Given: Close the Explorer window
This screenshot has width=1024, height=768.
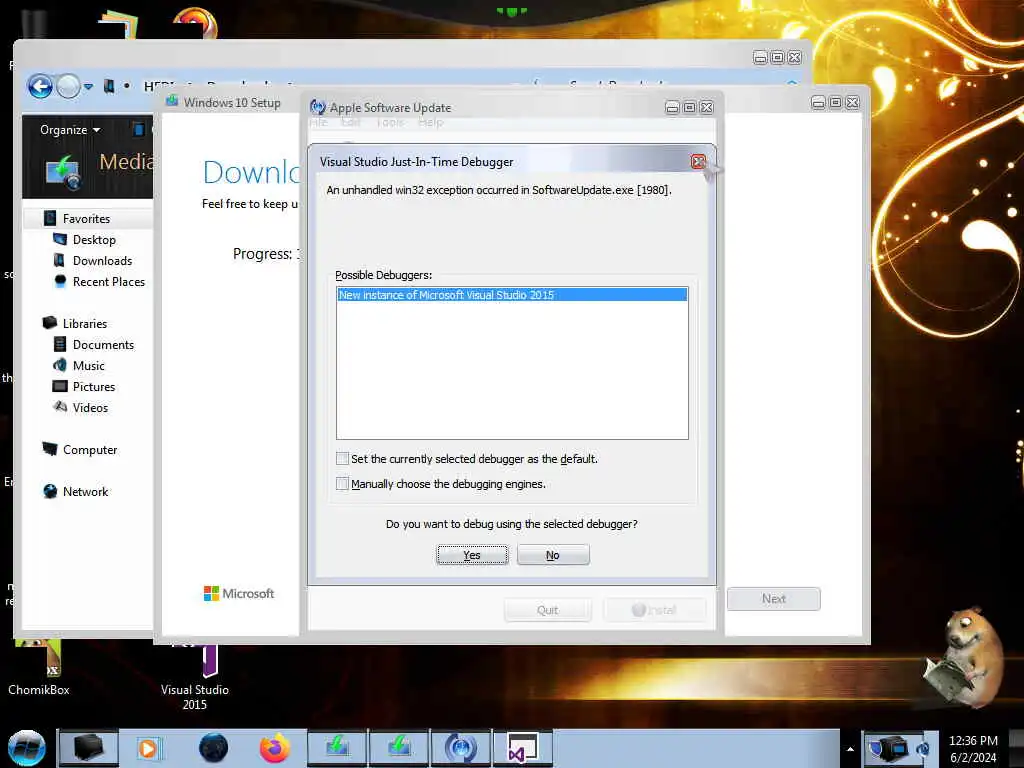Looking at the screenshot, I should pyautogui.click(x=794, y=57).
